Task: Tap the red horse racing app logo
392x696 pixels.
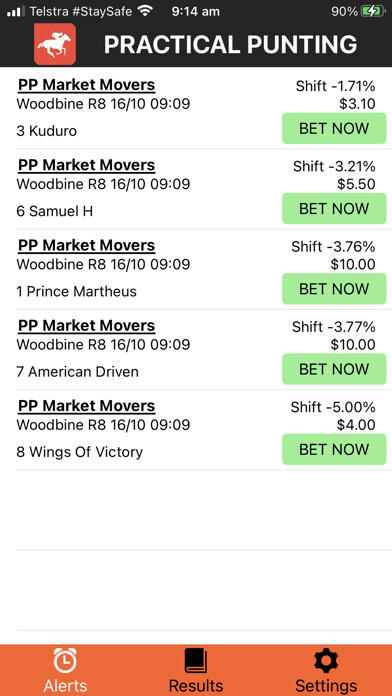Action: (x=55, y=44)
